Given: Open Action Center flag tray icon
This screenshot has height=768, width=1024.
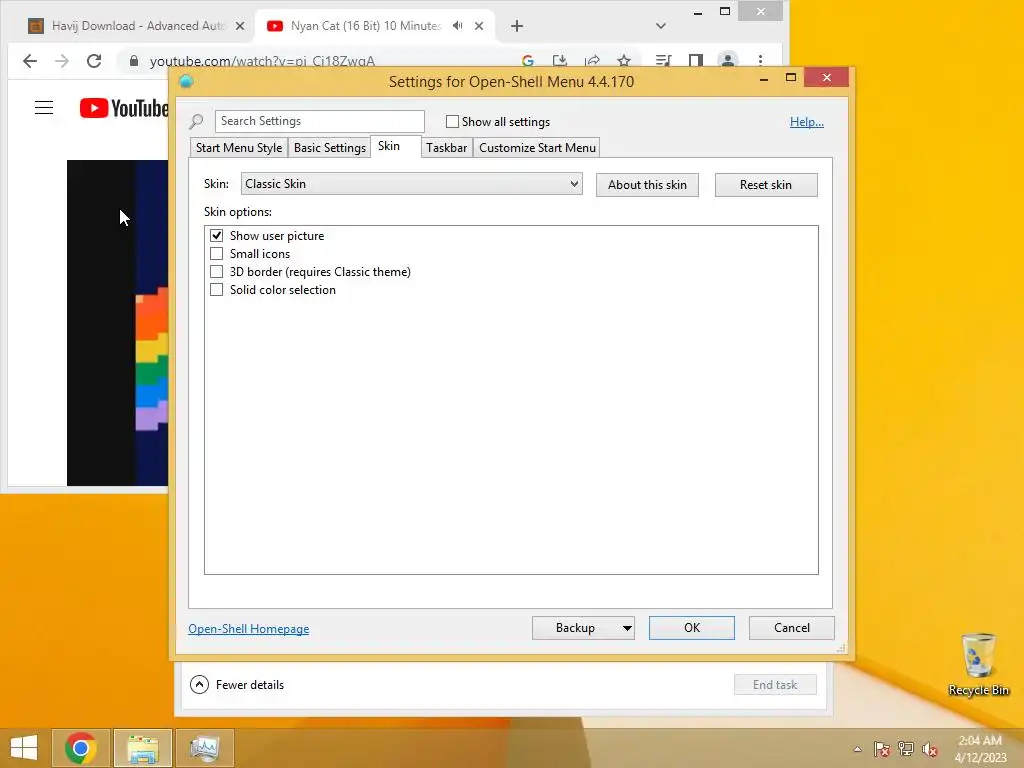Looking at the screenshot, I should (x=882, y=749).
